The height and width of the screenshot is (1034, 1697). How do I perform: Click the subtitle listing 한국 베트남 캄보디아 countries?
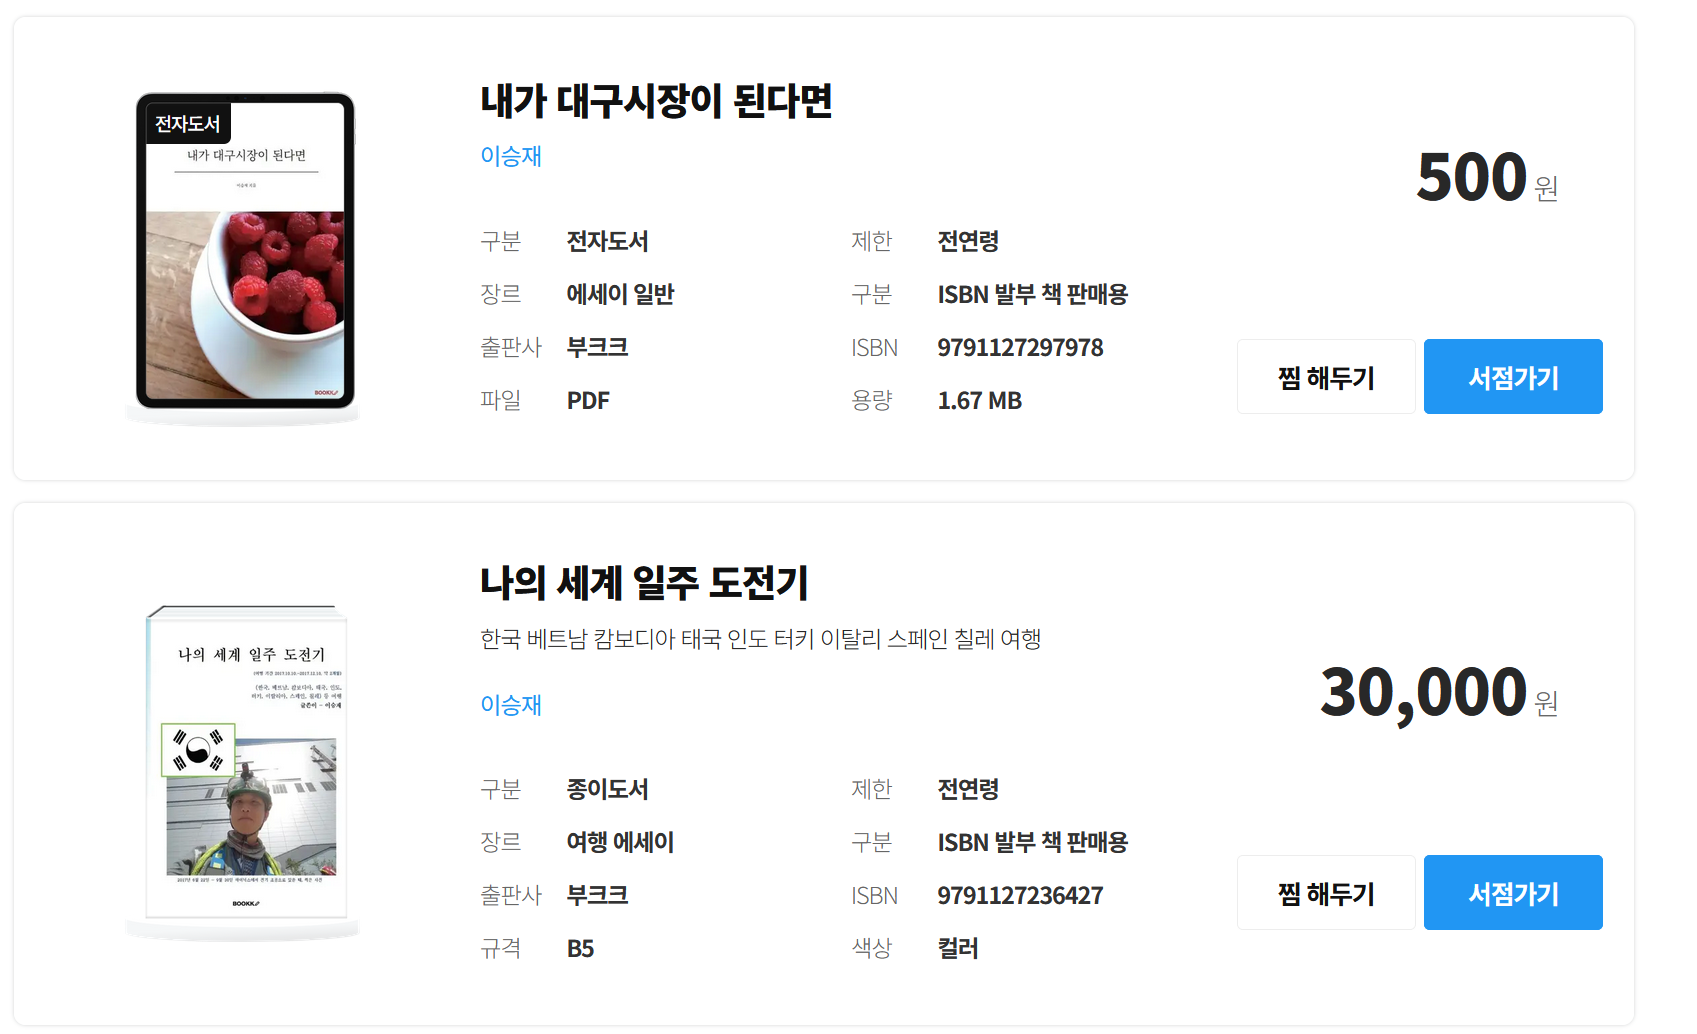[x=761, y=639]
